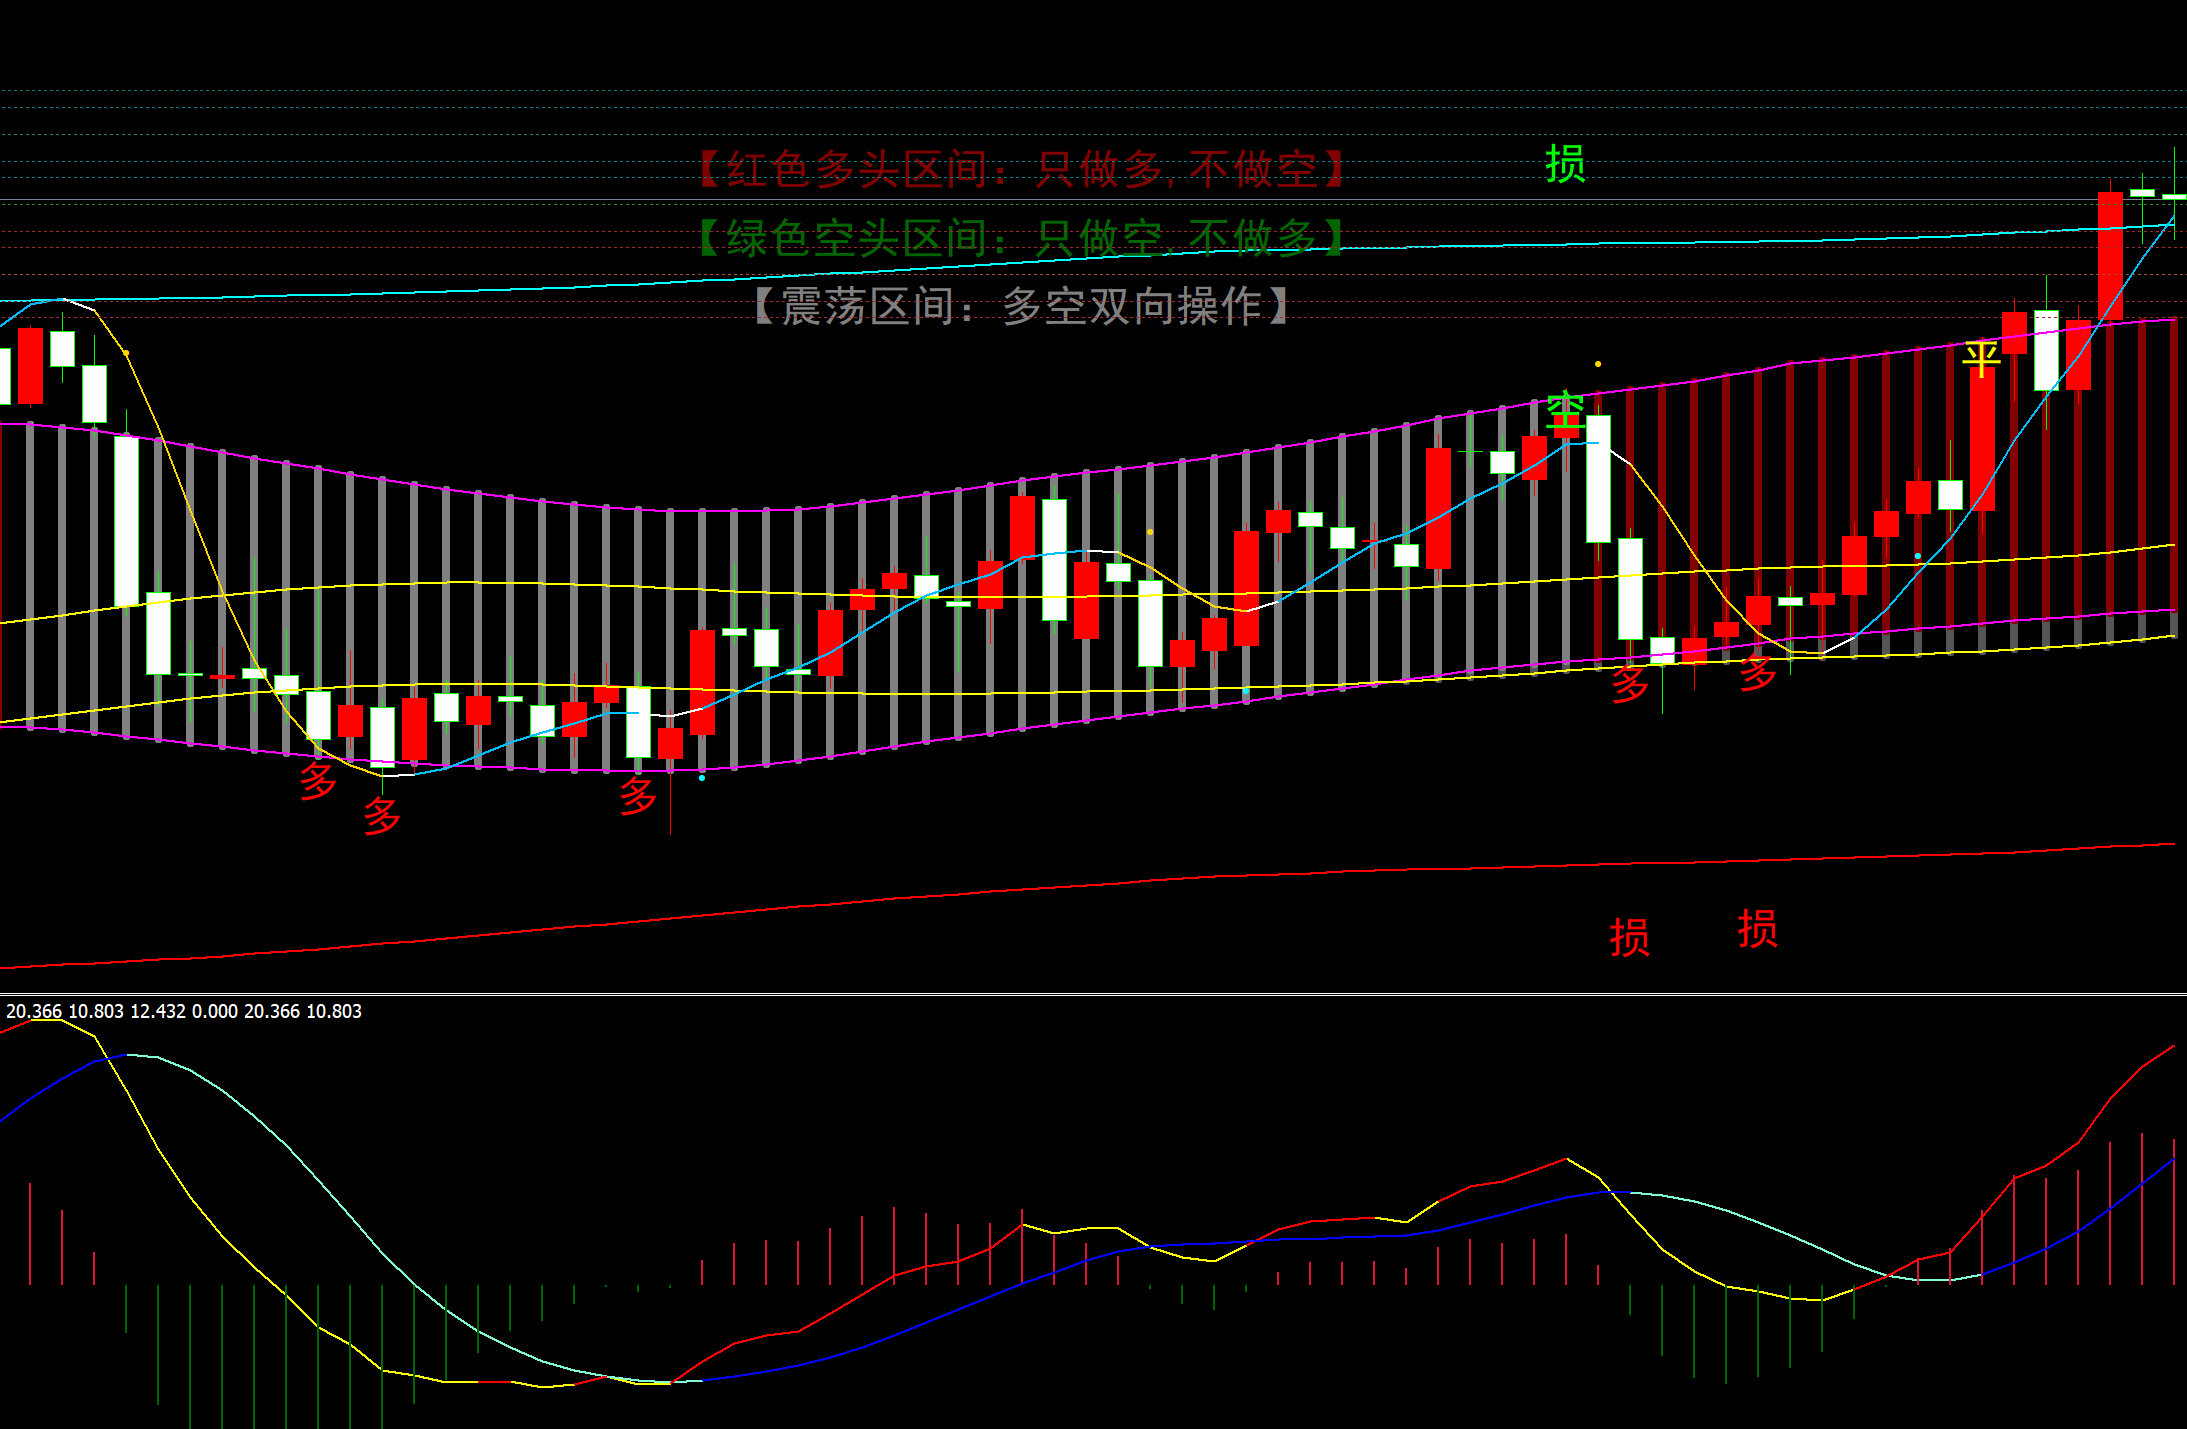Select the red 多 marker directly above the left red 损

point(1630,683)
